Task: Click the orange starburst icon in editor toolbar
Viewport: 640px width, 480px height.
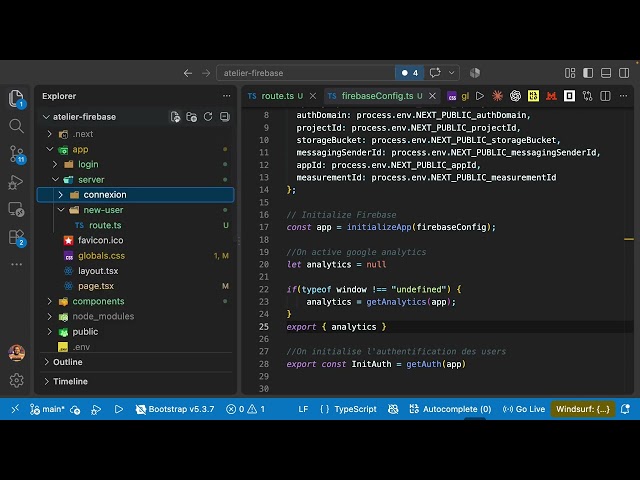Action: [497, 96]
